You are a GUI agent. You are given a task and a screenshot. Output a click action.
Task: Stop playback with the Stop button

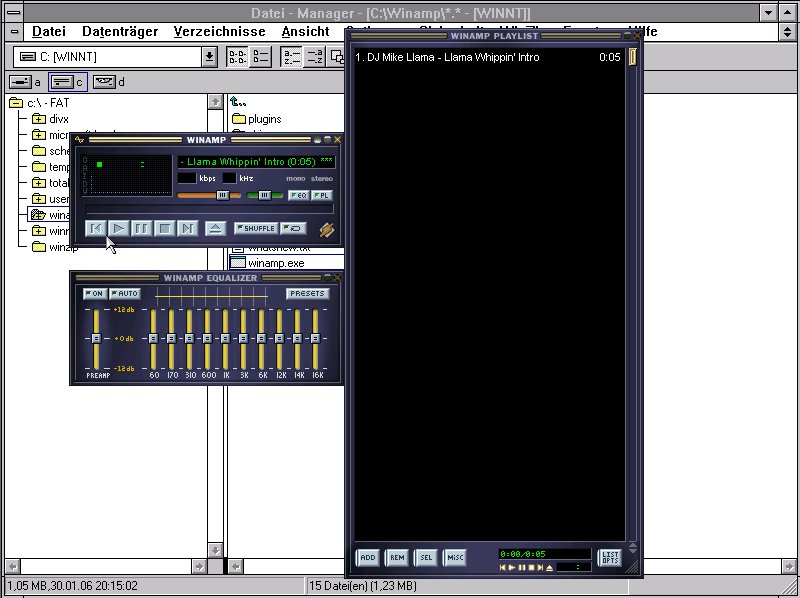tap(164, 228)
